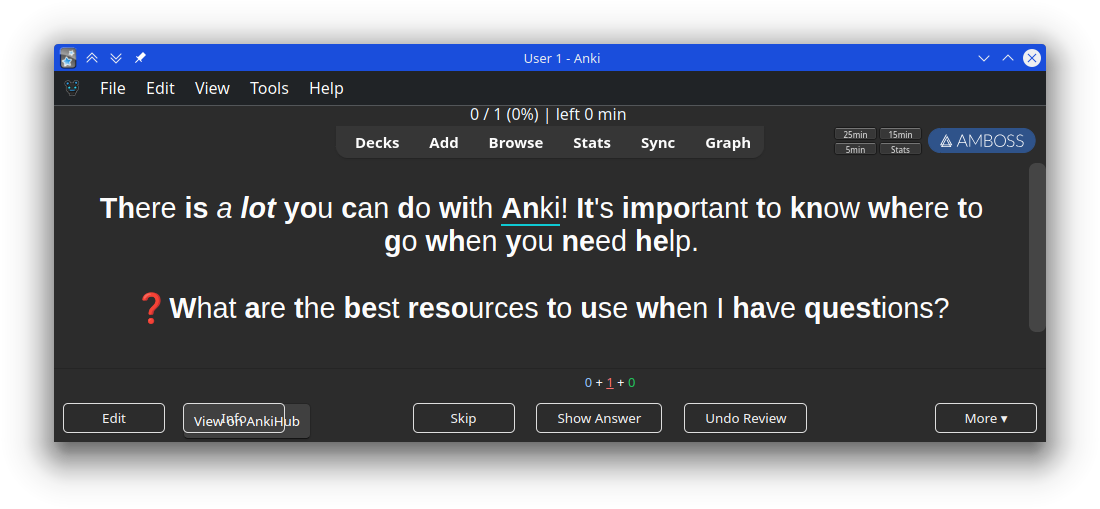Go to Decks in the top toolbar
The image size is (1100, 509).
pos(377,143)
